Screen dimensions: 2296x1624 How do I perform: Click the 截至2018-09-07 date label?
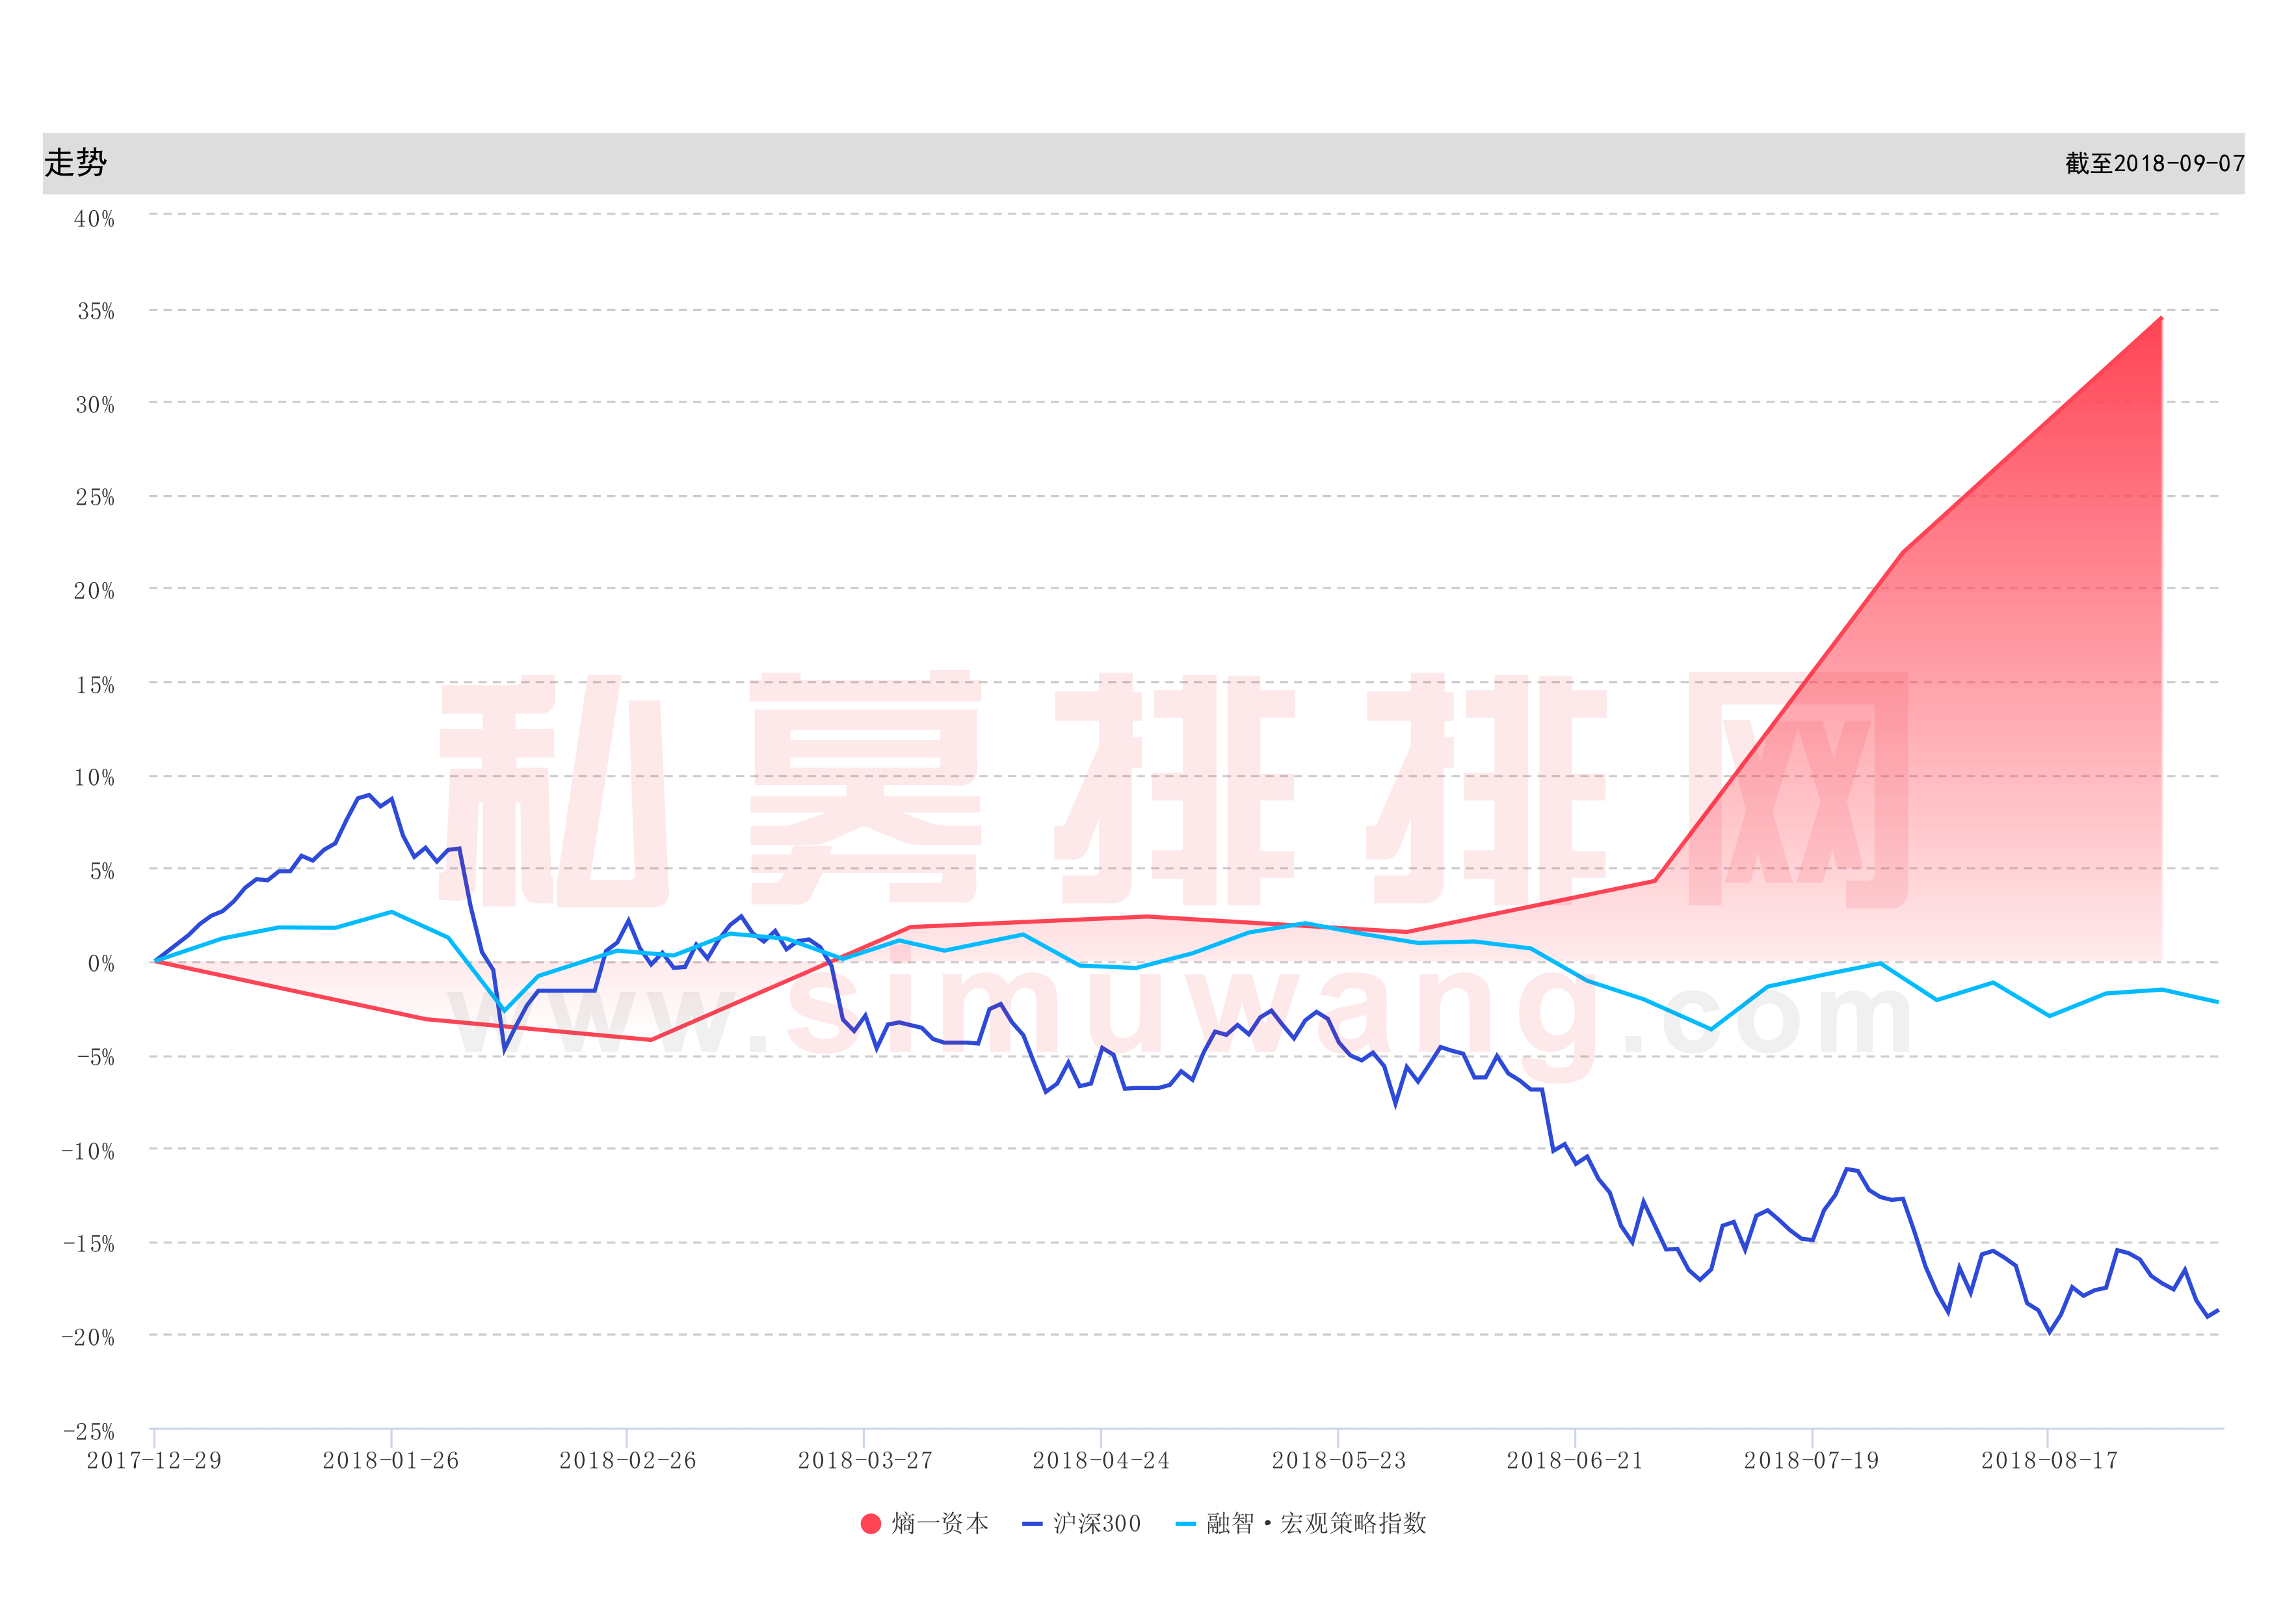pyautogui.click(x=2155, y=163)
